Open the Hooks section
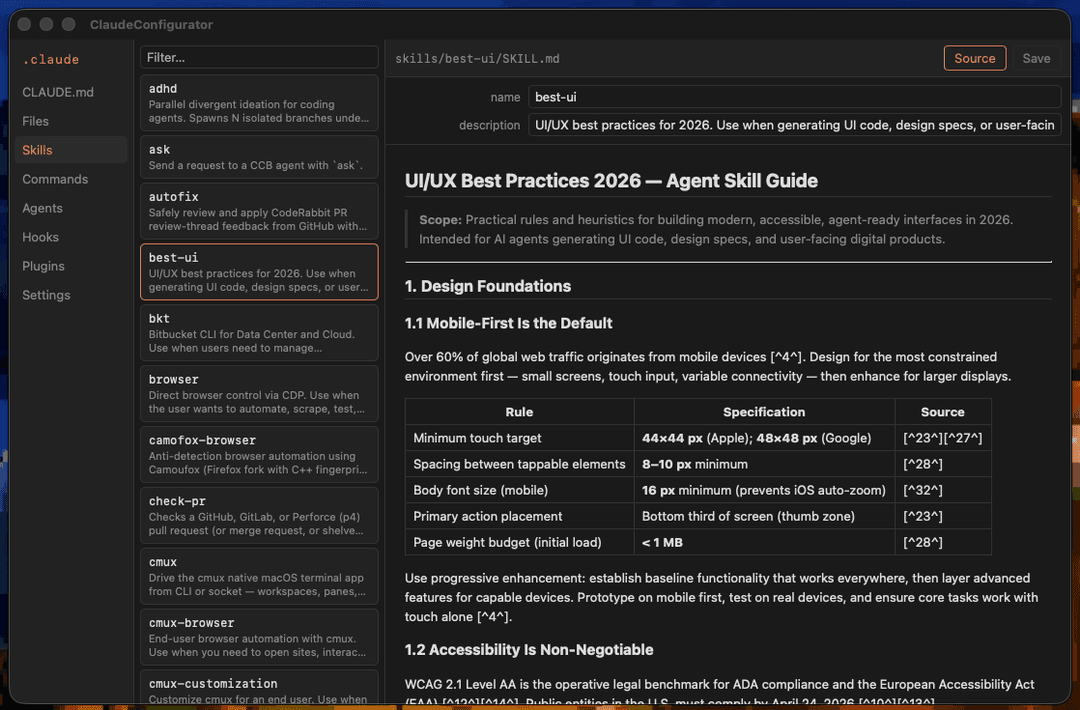1080x710 pixels. point(40,236)
